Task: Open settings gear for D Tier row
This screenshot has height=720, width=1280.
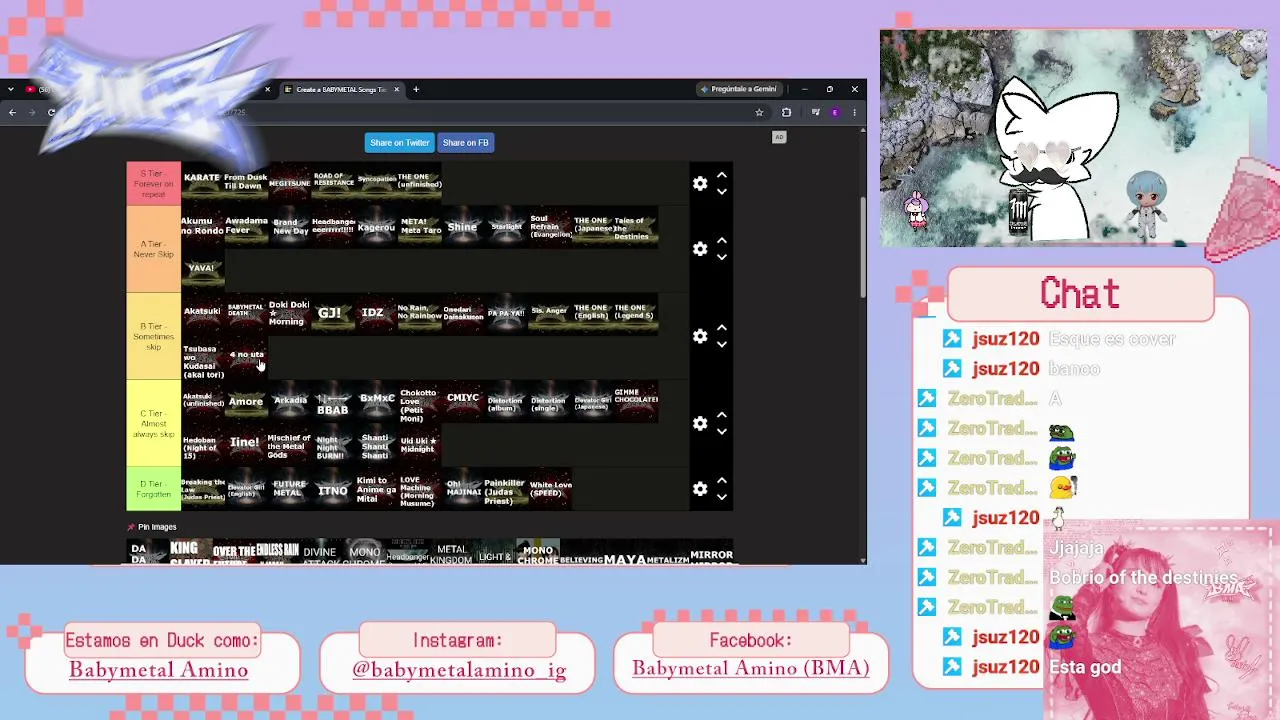Action: pos(700,489)
